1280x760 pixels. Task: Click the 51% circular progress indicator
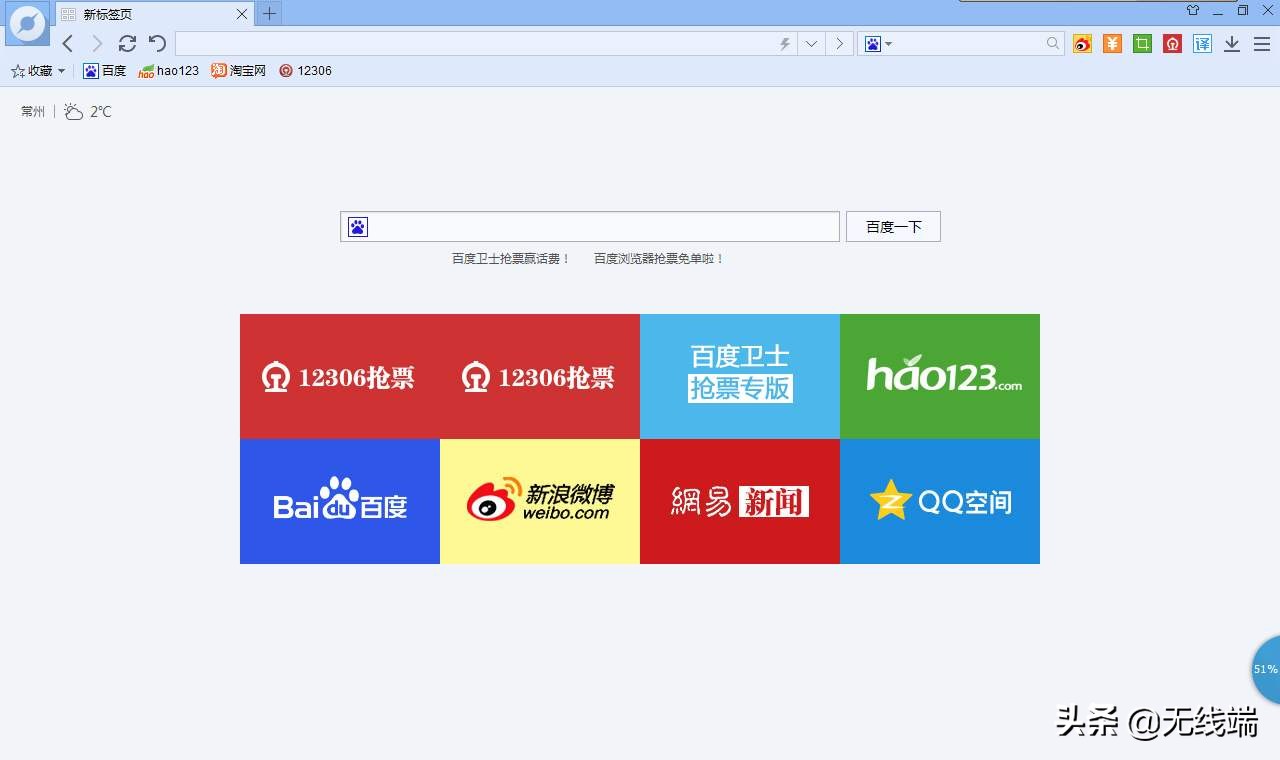[x=1264, y=669]
